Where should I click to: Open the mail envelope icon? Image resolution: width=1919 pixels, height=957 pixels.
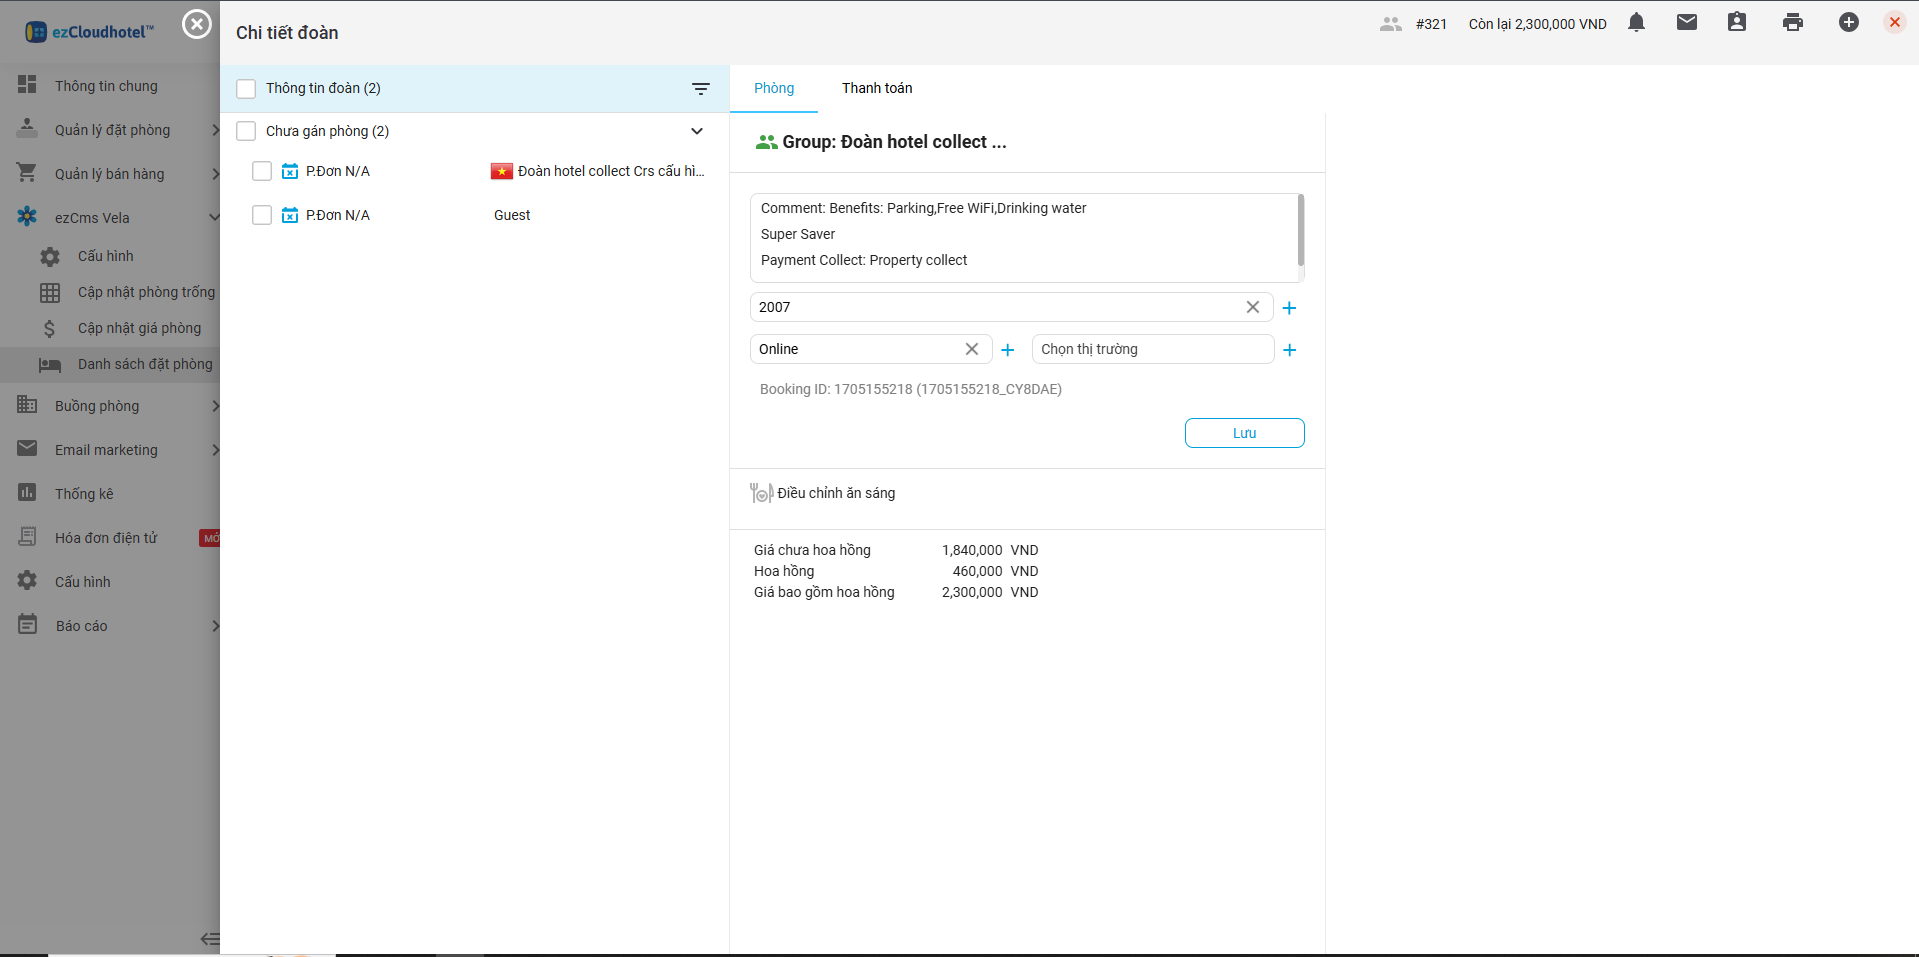coord(1686,23)
